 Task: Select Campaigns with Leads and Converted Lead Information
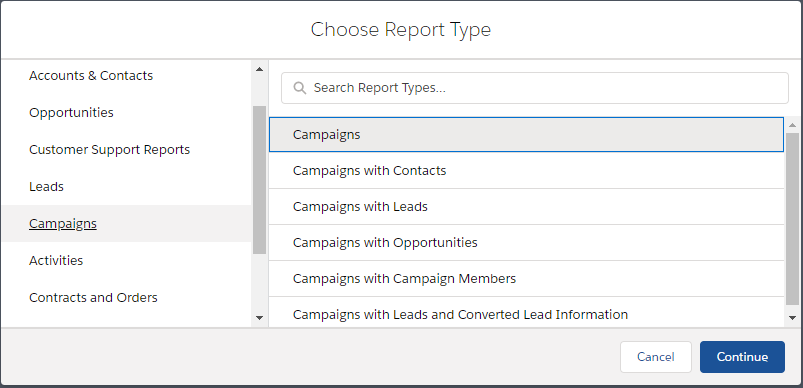(526, 313)
